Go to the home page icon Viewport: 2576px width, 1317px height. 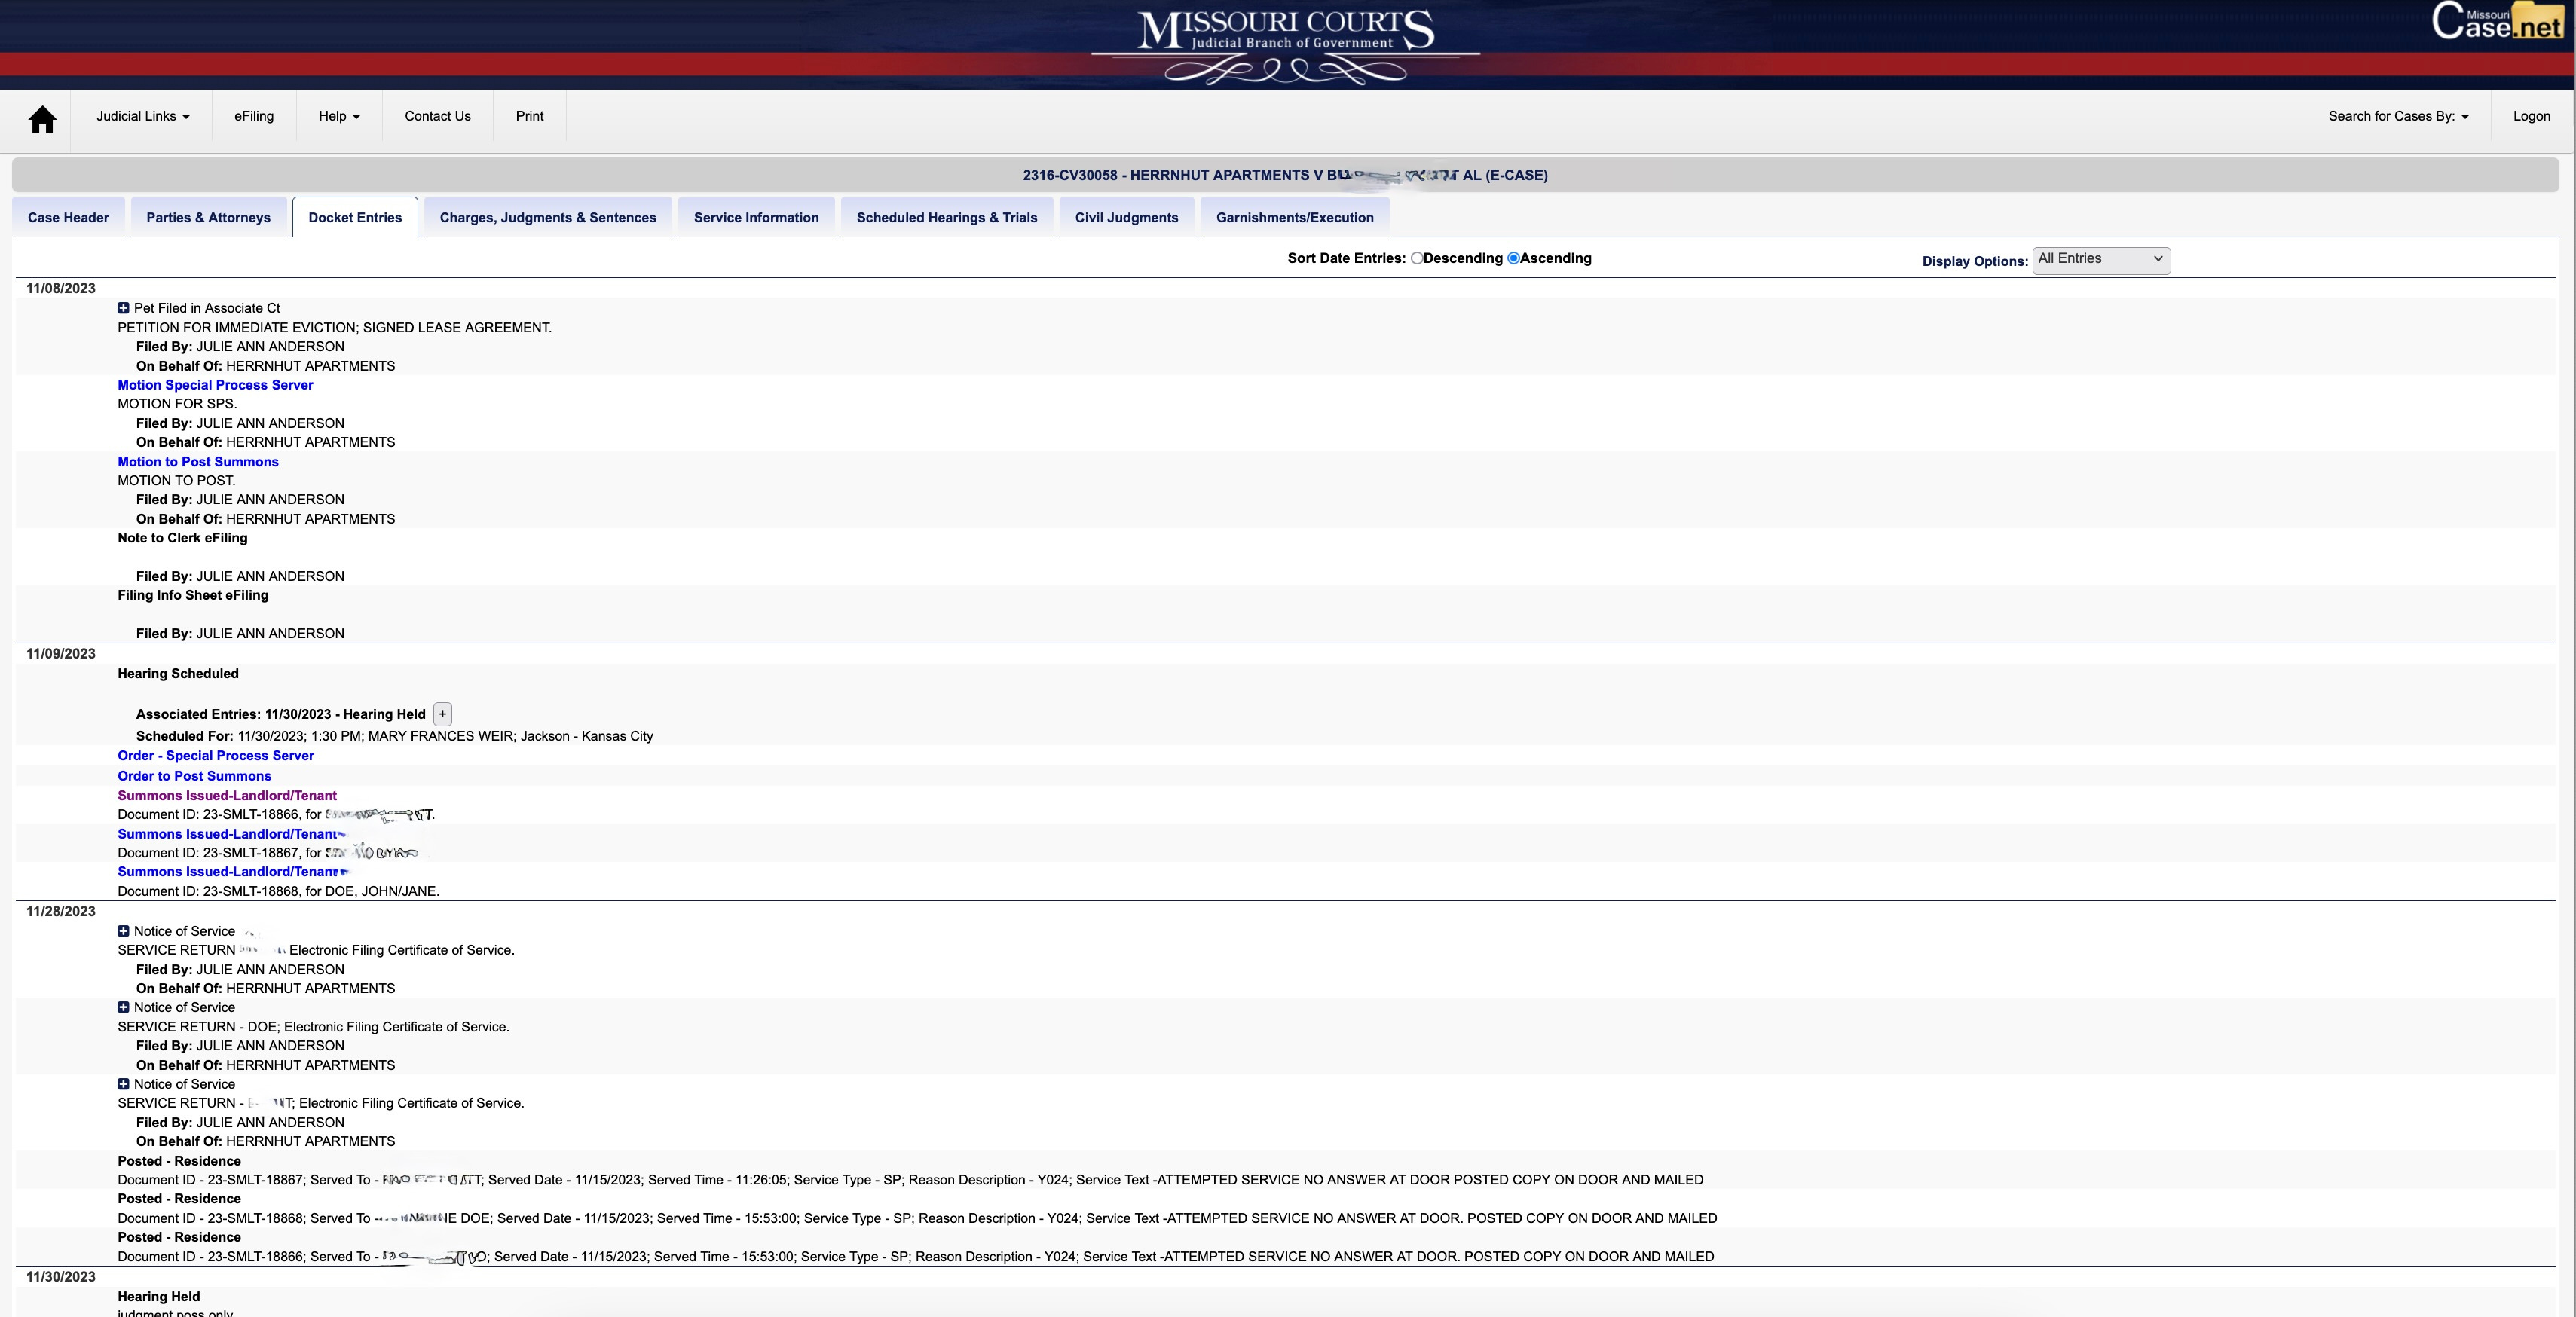tap(42, 119)
